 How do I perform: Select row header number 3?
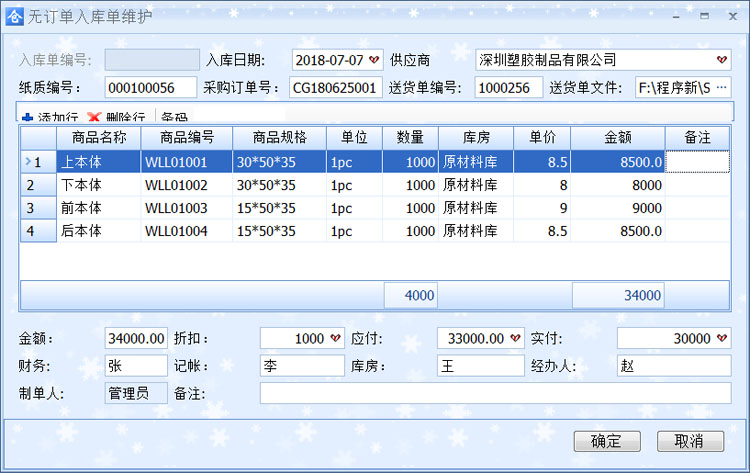click(x=38, y=208)
